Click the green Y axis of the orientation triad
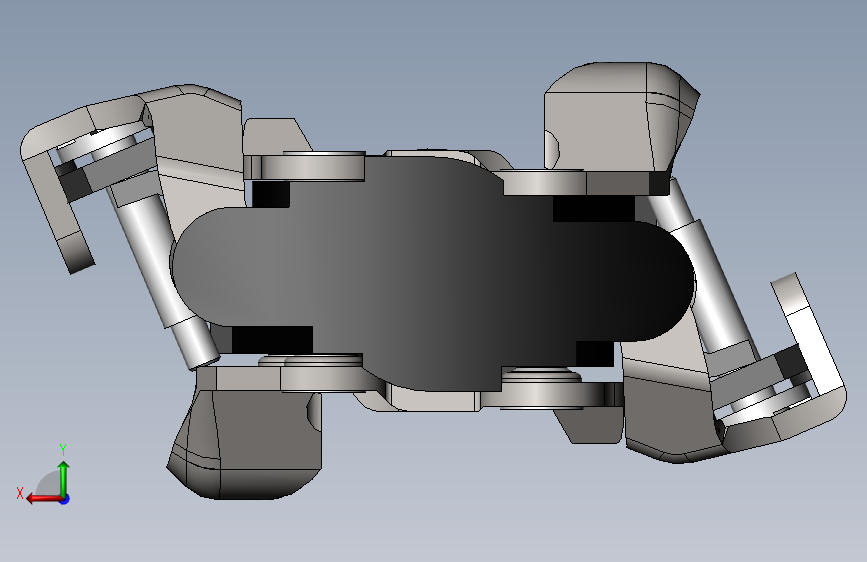The image size is (867, 562). click(x=64, y=478)
